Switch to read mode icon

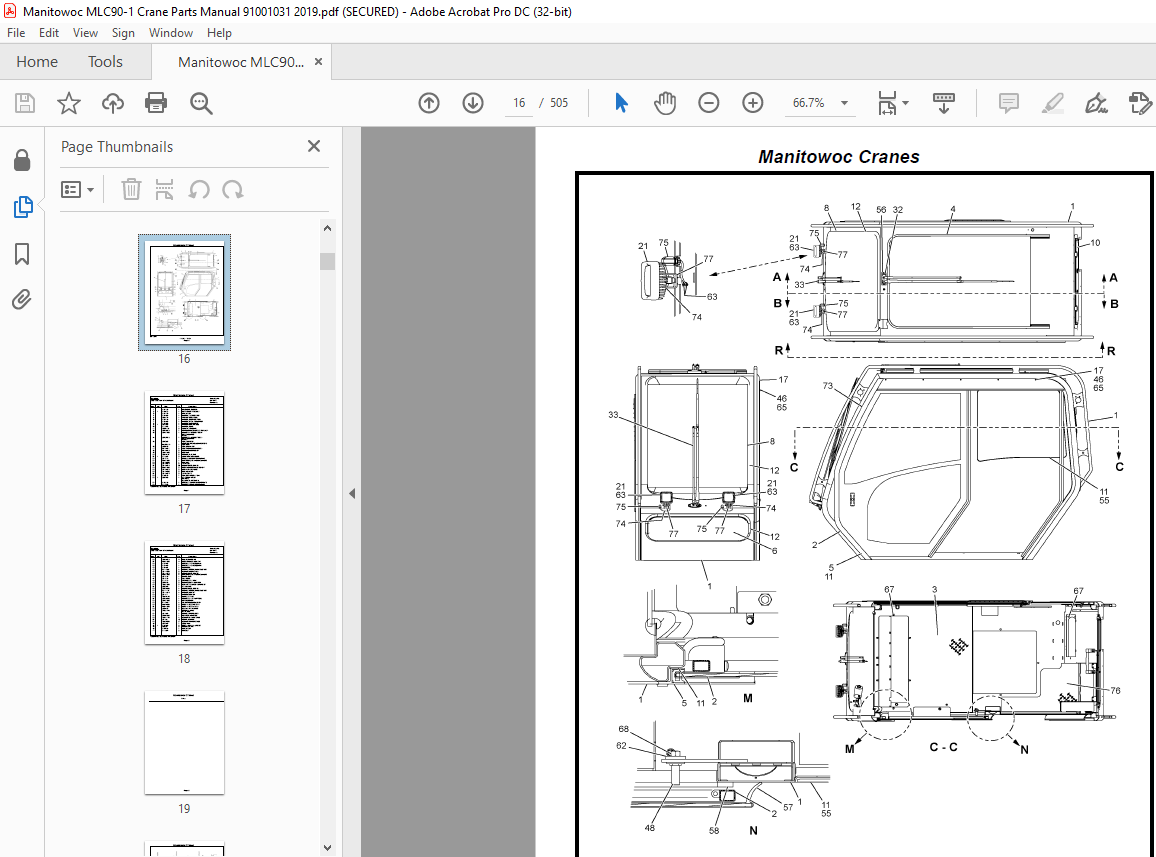(x=944, y=103)
